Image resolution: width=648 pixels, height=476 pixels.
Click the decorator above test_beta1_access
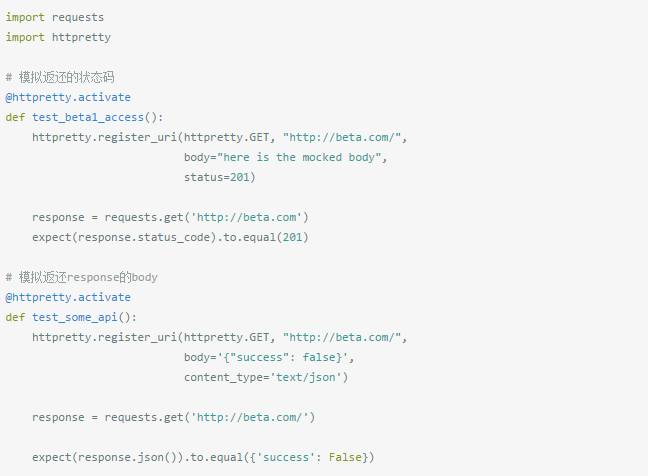68,97
